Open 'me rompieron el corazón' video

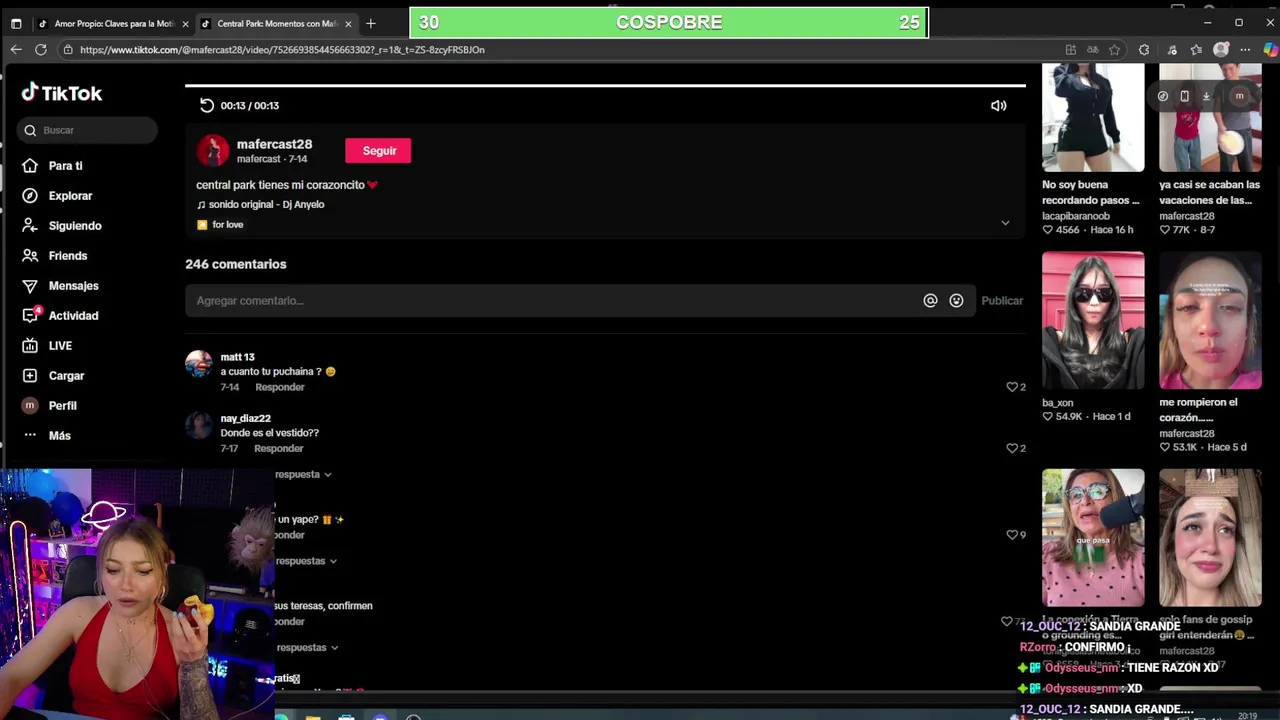1210,320
